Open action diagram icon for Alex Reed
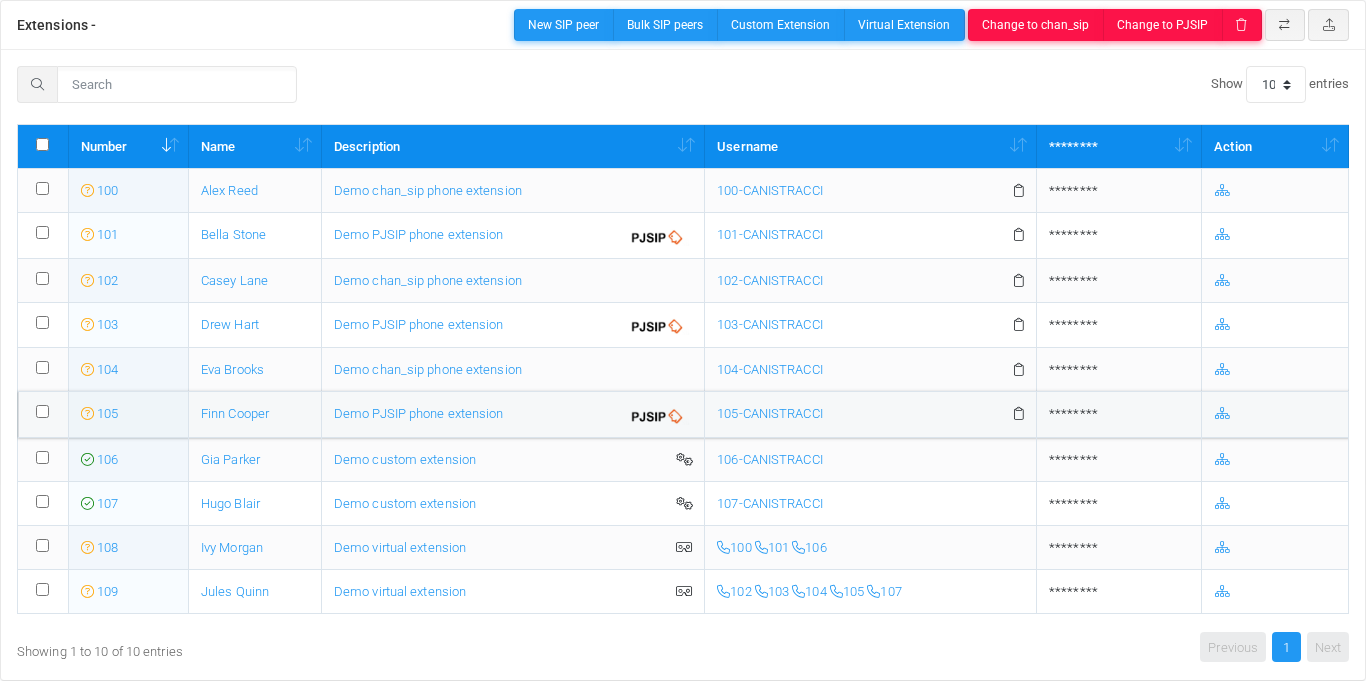 (x=1222, y=191)
